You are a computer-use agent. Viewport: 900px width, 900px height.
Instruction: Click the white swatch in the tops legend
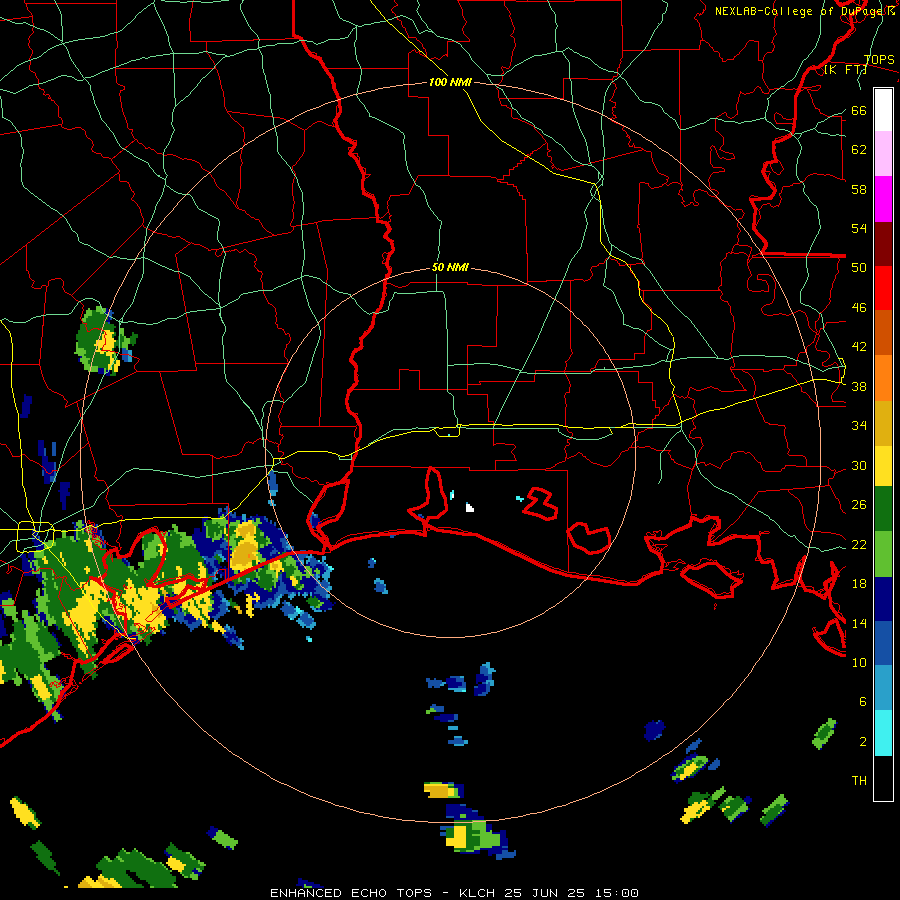(883, 110)
